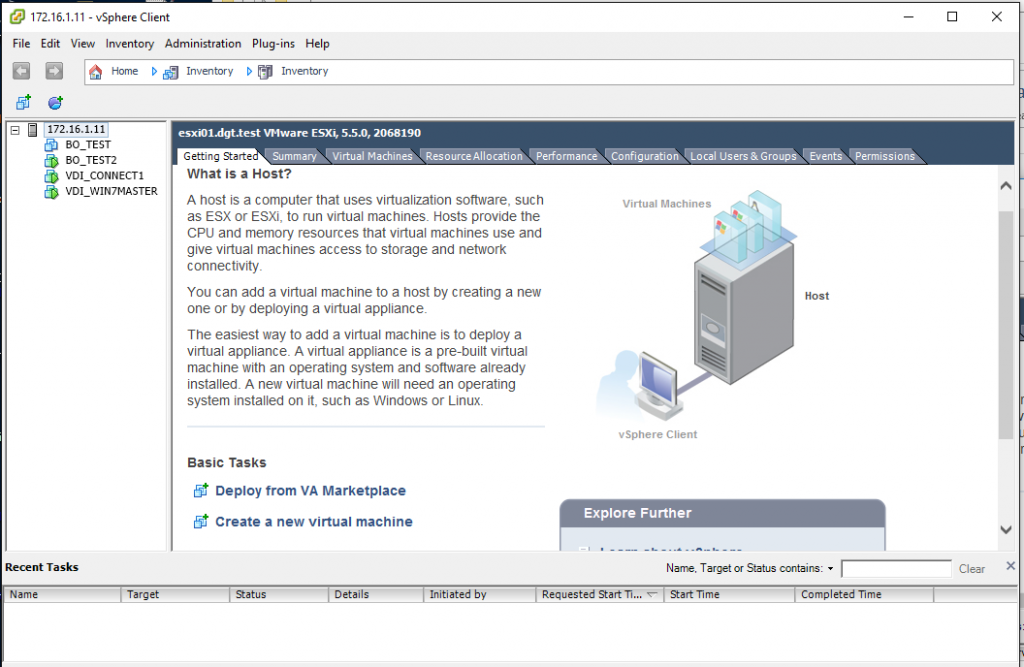Click the Requested Start Time sort arrow
Viewport: 1024px width, 667px height.
pyautogui.click(x=651, y=594)
